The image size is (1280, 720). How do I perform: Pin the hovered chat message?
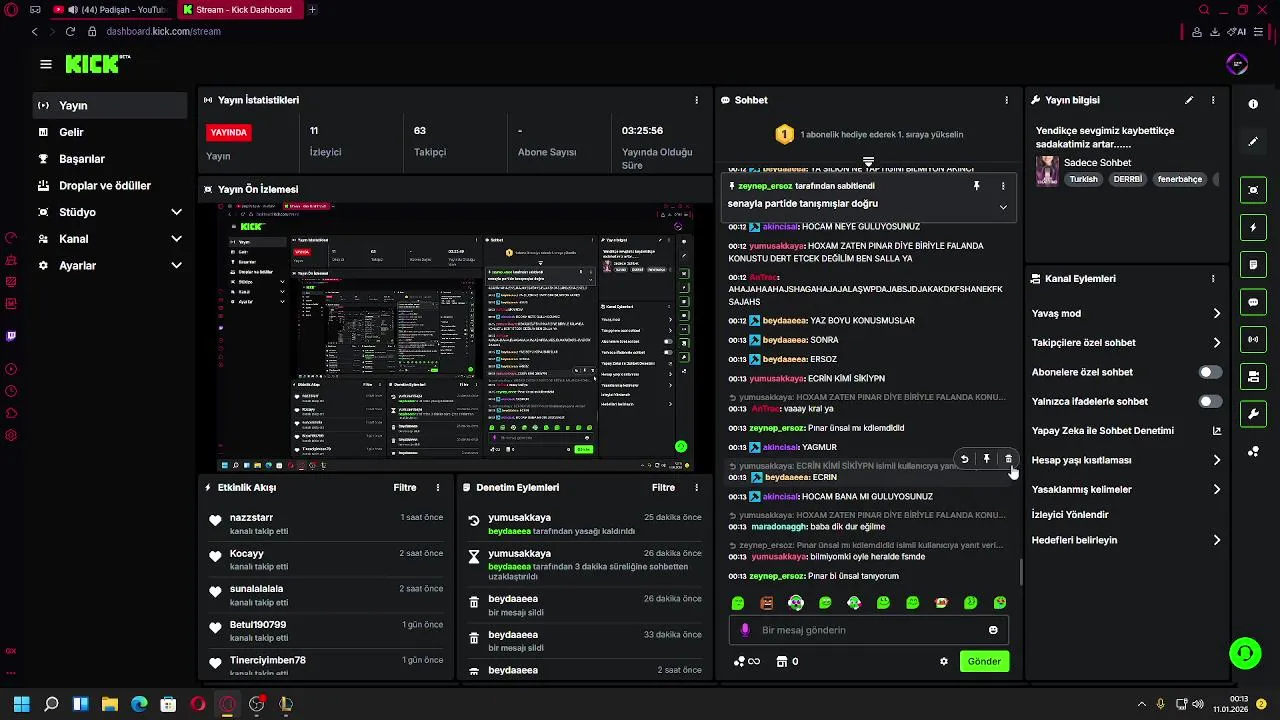[x=986, y=459]
